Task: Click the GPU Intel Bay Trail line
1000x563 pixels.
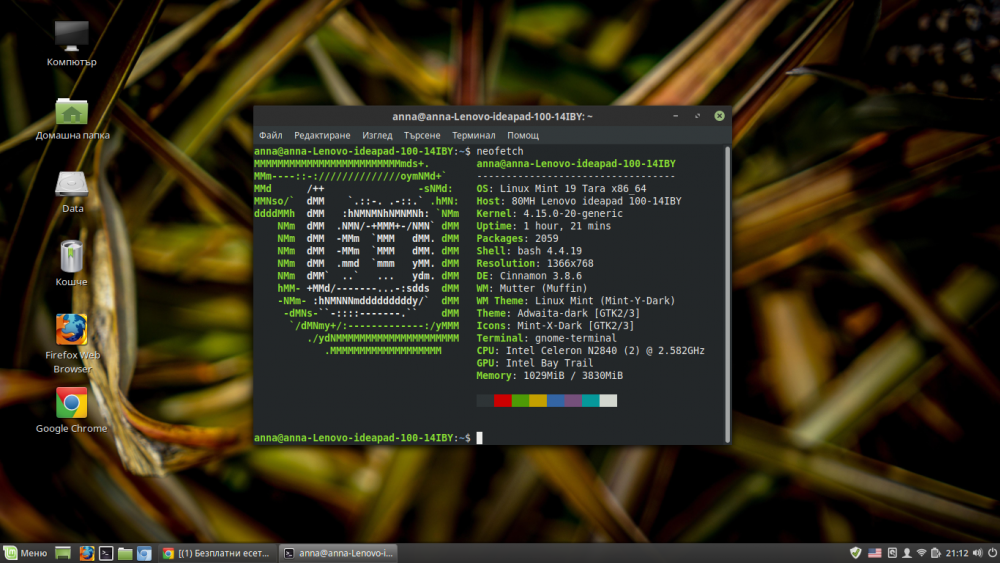Action: click(535, 363)
